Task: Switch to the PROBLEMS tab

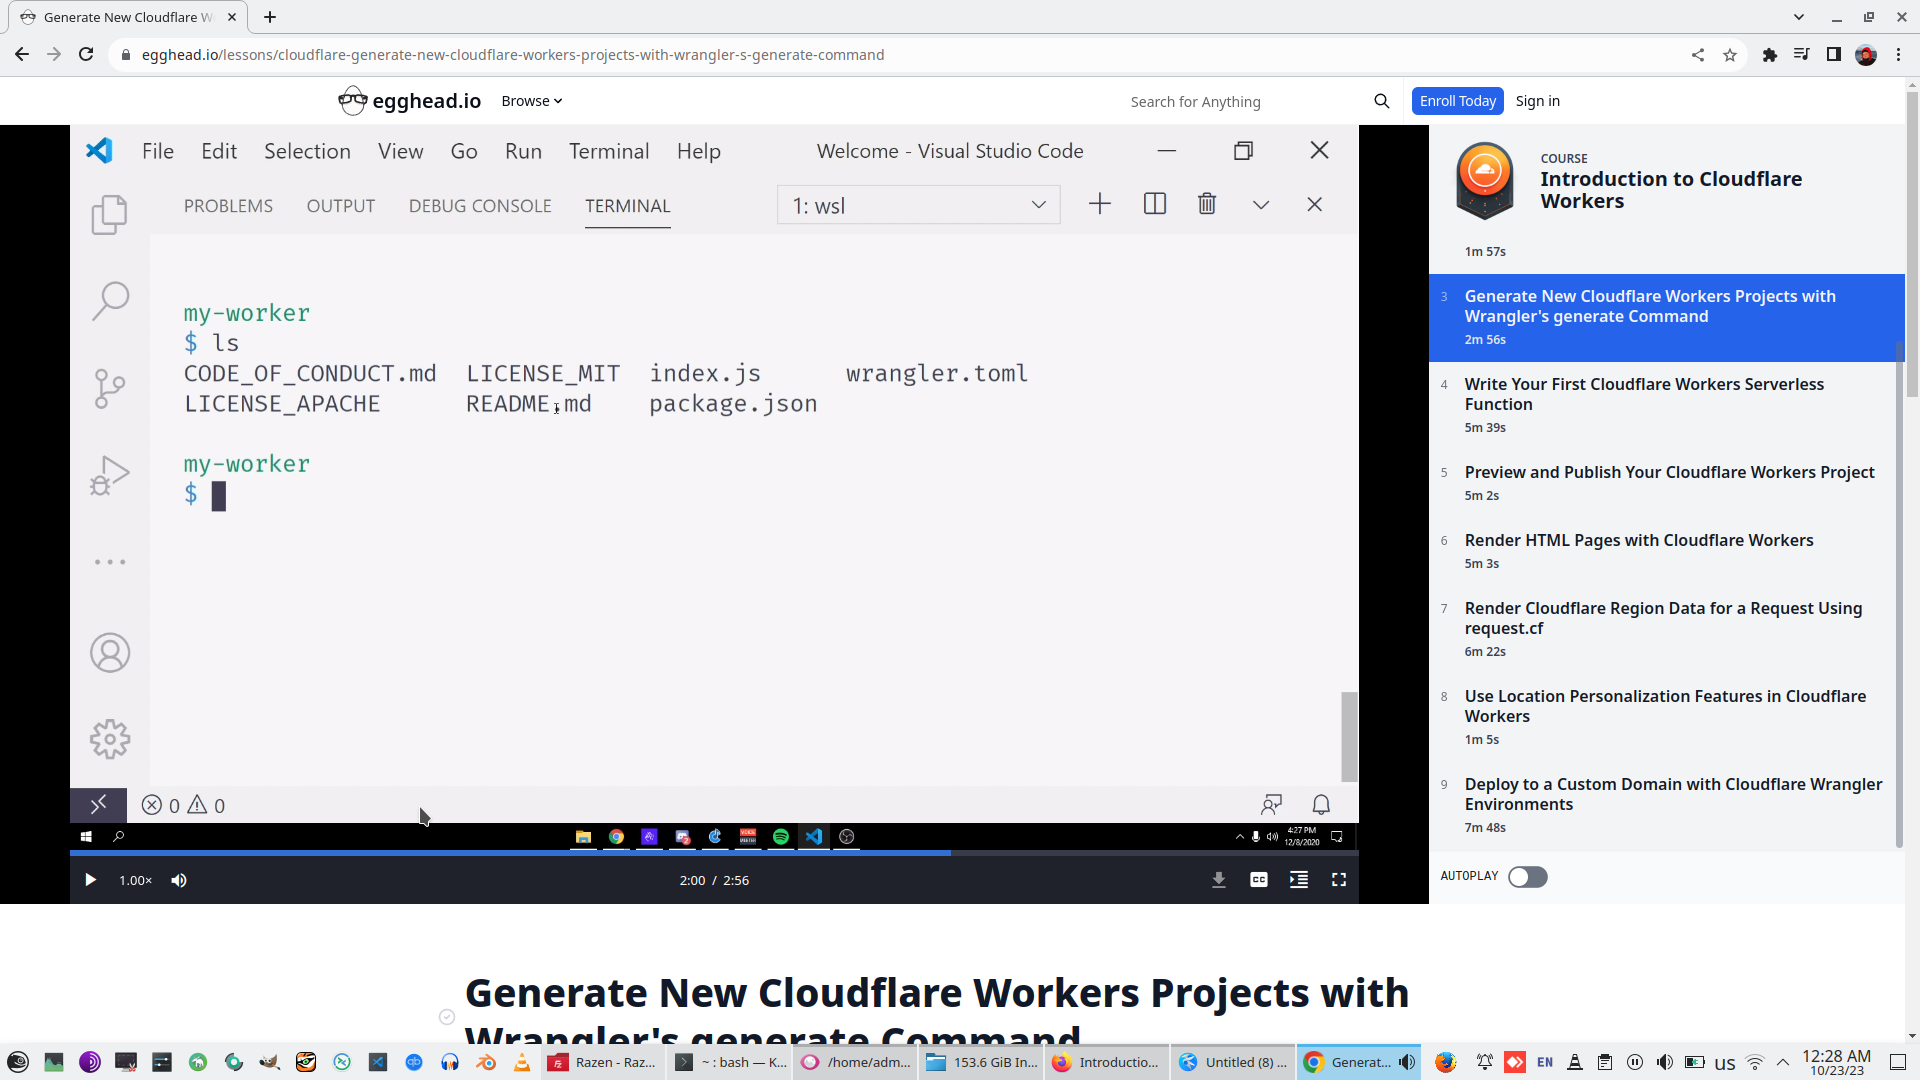Action: coord(228,206)
